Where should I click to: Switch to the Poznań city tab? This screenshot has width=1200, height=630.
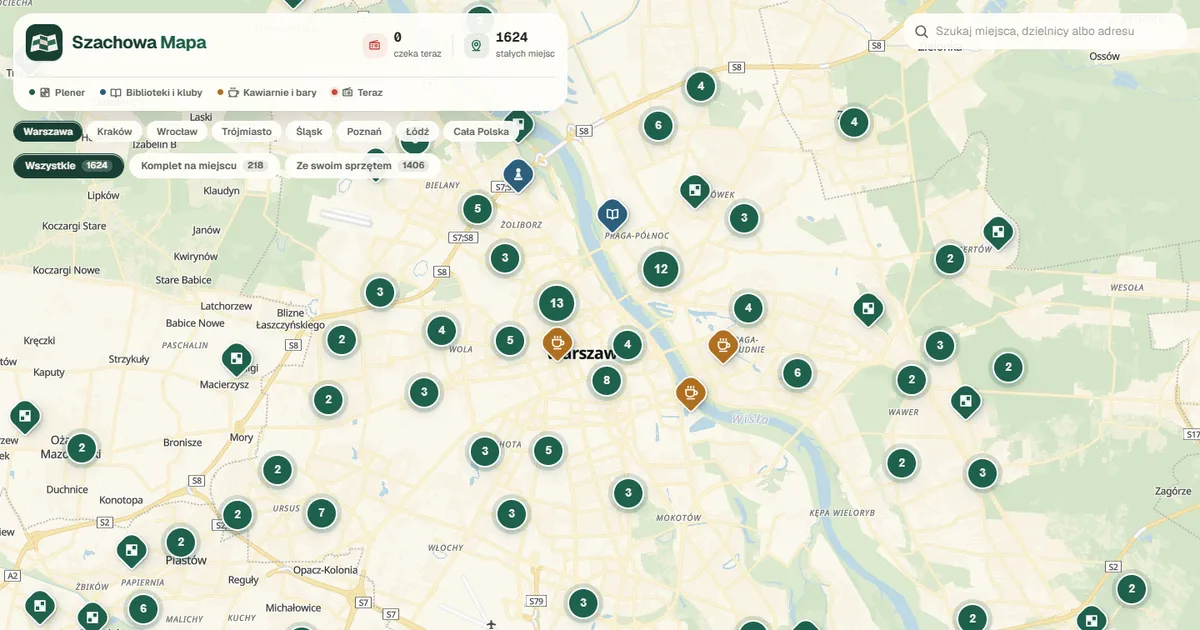click(x=364, y=131)
